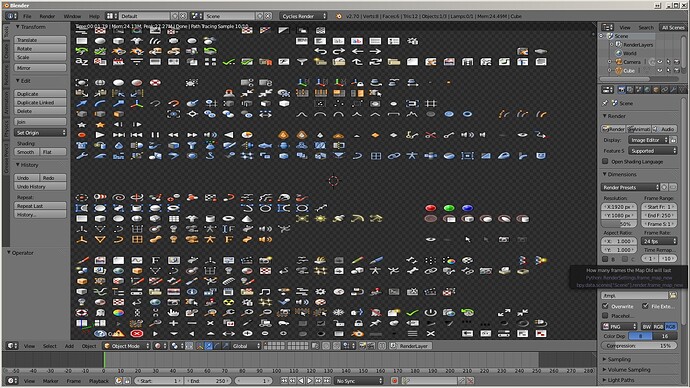Viewport: 690px width, 388px height.
Task: Click the Audio render button
Action: 664,129
